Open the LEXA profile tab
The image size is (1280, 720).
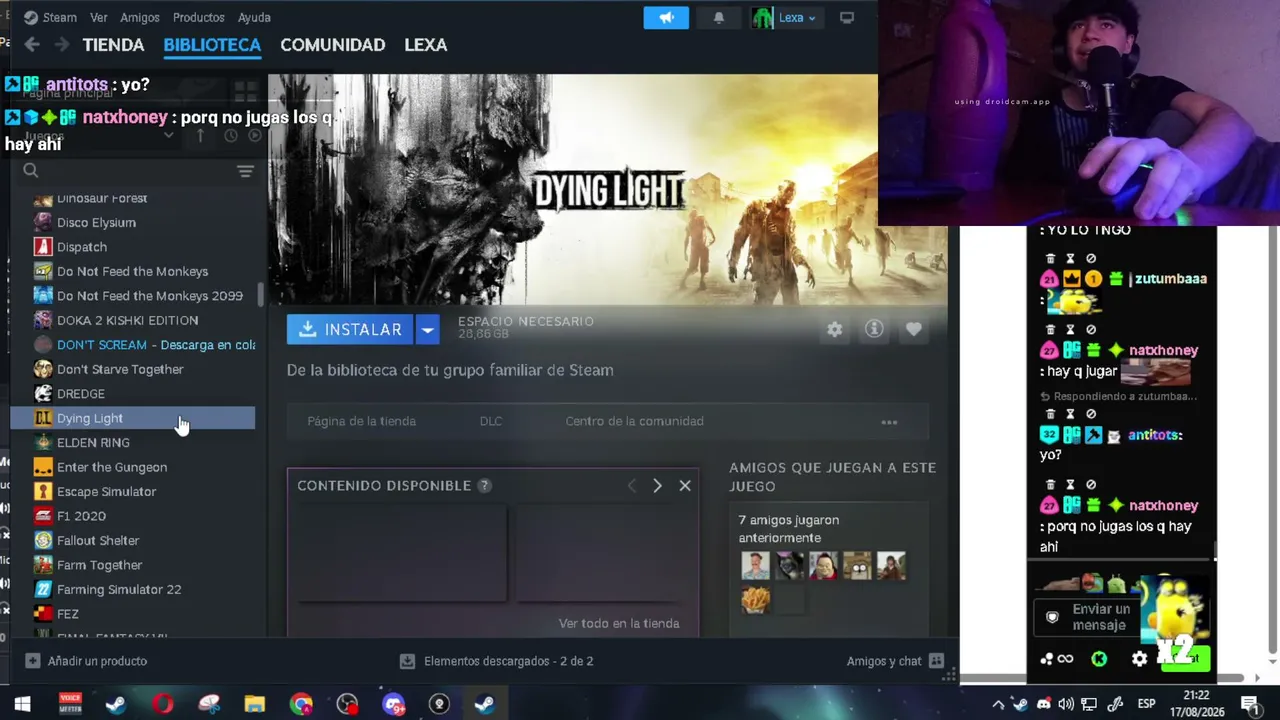click(425, 45)
